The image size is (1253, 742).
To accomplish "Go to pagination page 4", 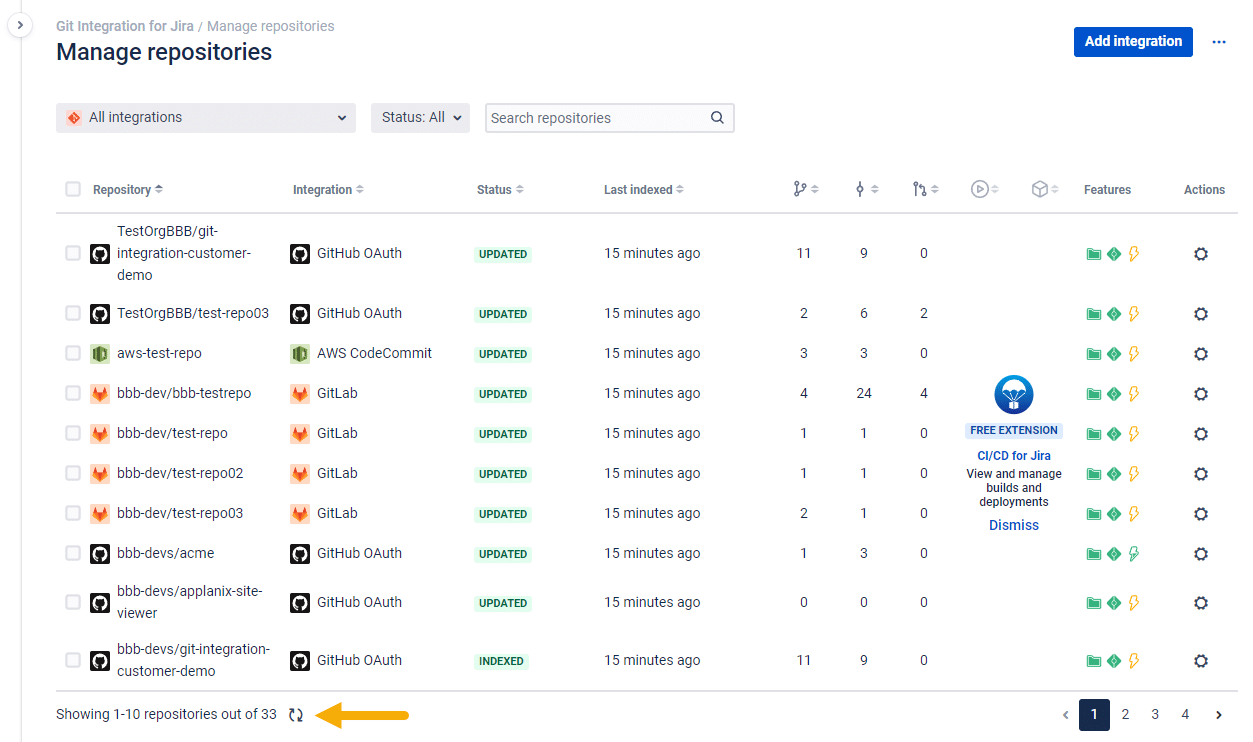I will pyautogui.click(x=1185, y=715).
